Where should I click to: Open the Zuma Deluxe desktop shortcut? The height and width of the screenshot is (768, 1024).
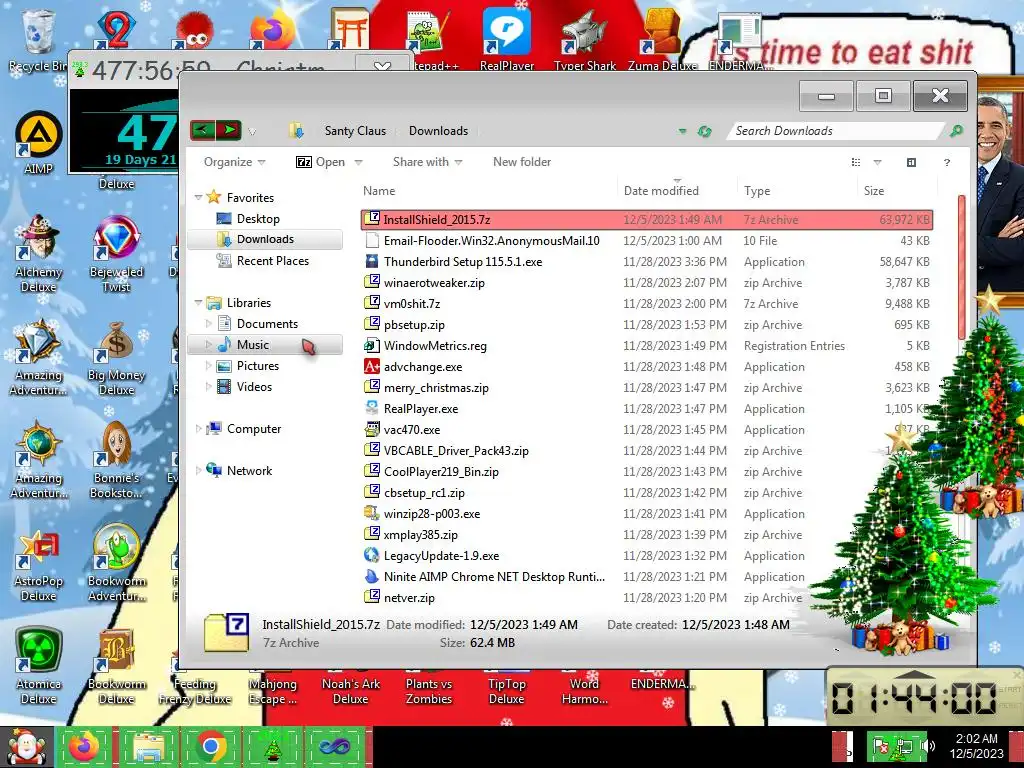pyautogui.click(x=662, y=39)
